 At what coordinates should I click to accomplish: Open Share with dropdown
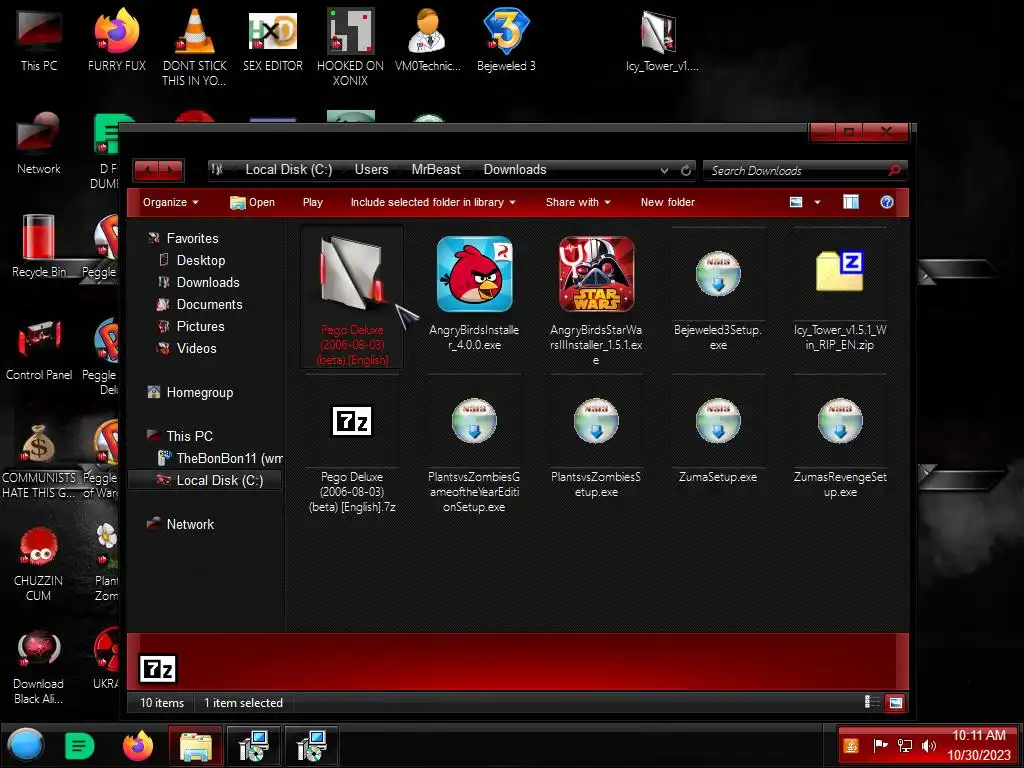tap(578, 202)
